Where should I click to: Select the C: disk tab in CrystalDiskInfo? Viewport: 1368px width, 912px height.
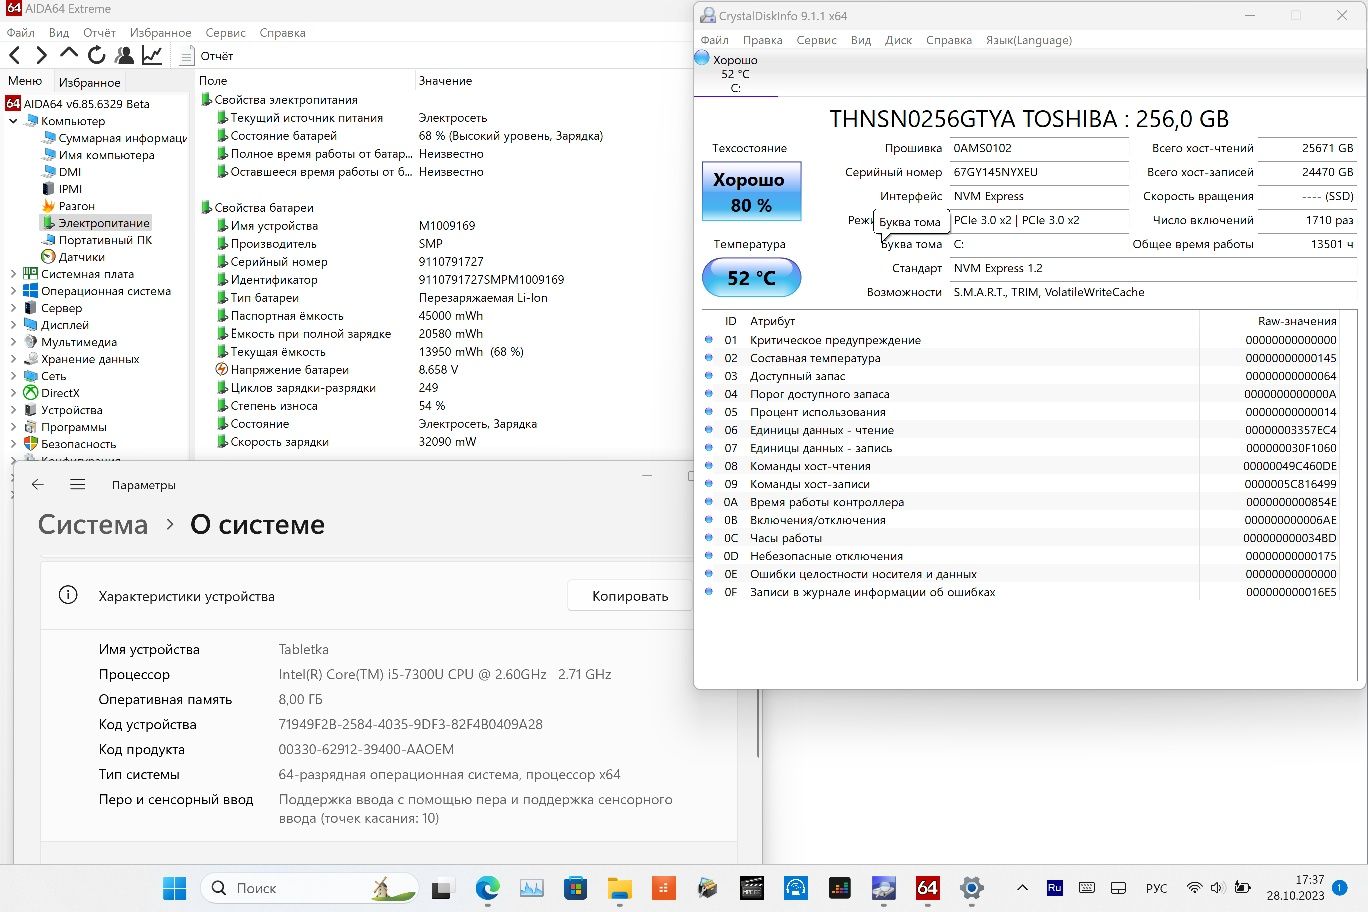pos(735,75)
